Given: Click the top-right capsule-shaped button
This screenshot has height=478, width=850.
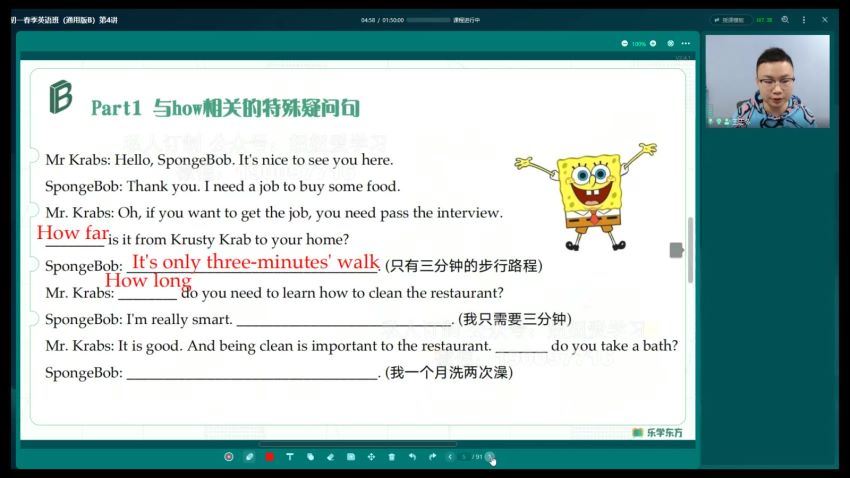Looking at the screenshot, I should 731,20.
